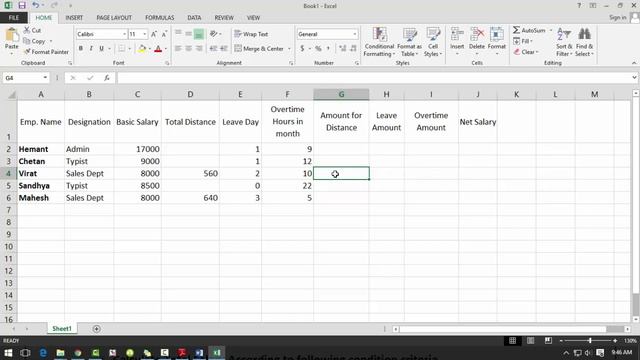Image resolution: width=640 pixels, height=360 pixels.
Task: Toggle underline formatting
Action: click(101, 49)
